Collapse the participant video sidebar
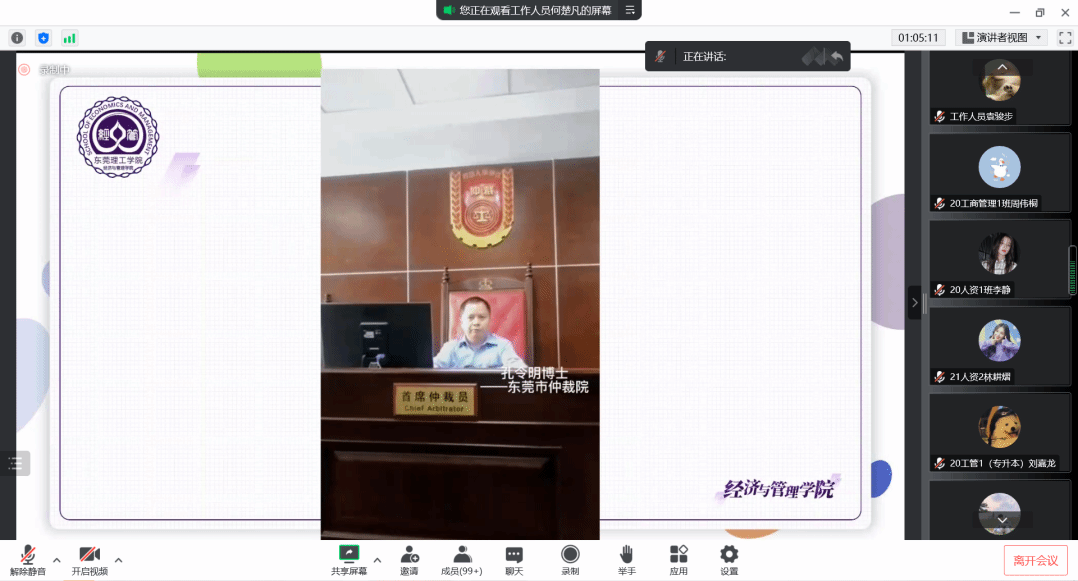1078x581 pixels. (x=914, y=302)
